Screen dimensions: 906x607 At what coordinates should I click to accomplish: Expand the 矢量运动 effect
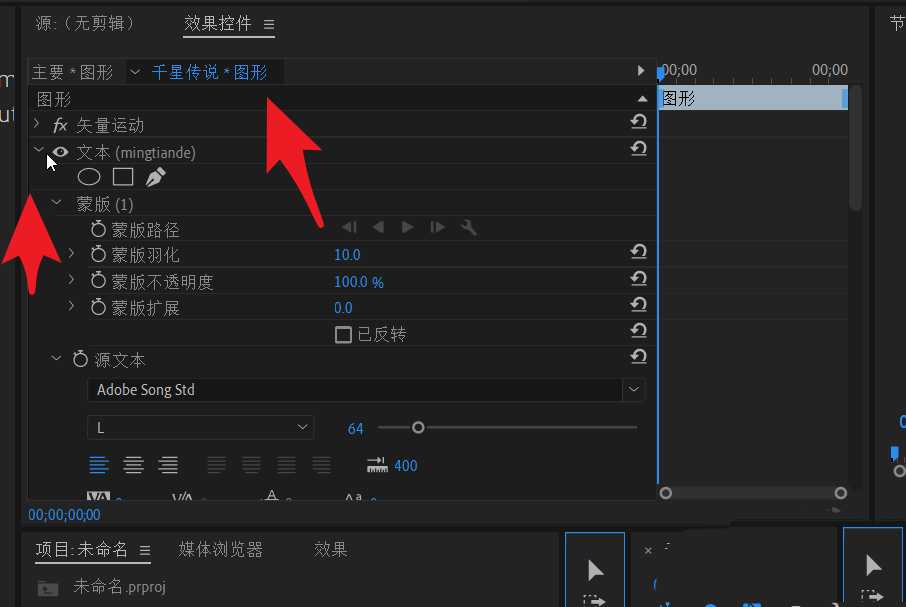[37, 124]
